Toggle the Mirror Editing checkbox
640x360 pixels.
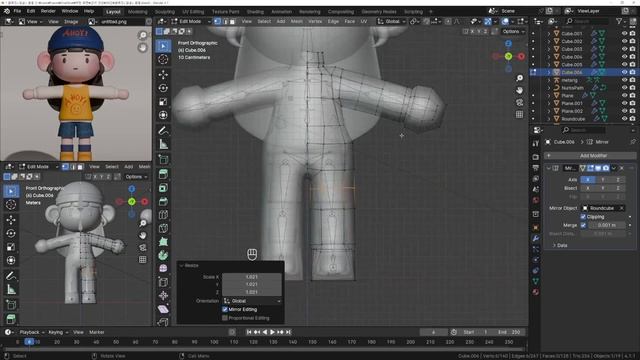tap(225, 309)
